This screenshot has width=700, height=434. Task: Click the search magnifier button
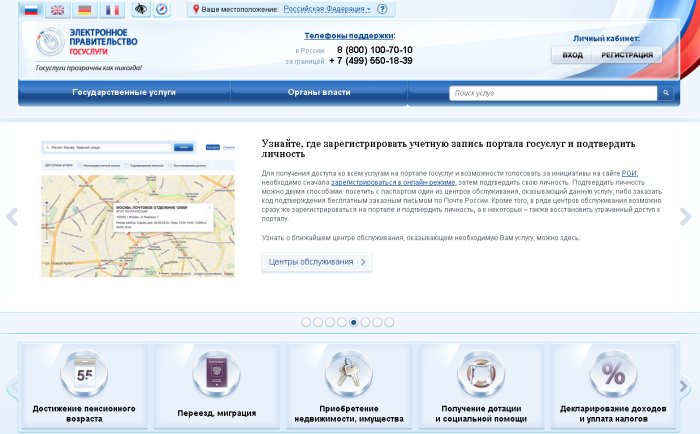[x=666, y=93]
